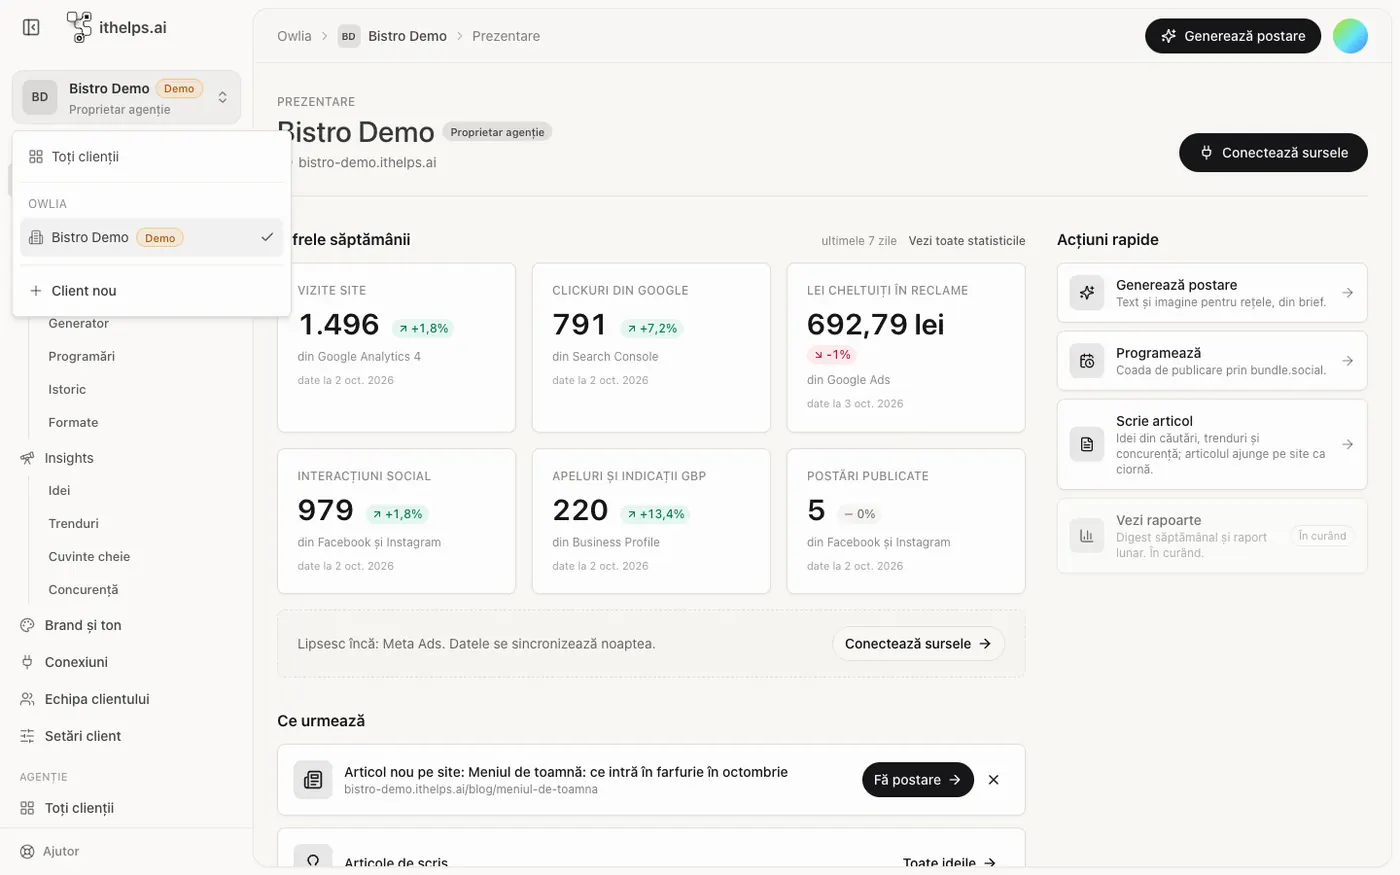Click the ithelps.ai logo icon
The width and height of the screenshot is (1400, 875).
point(79,27)
